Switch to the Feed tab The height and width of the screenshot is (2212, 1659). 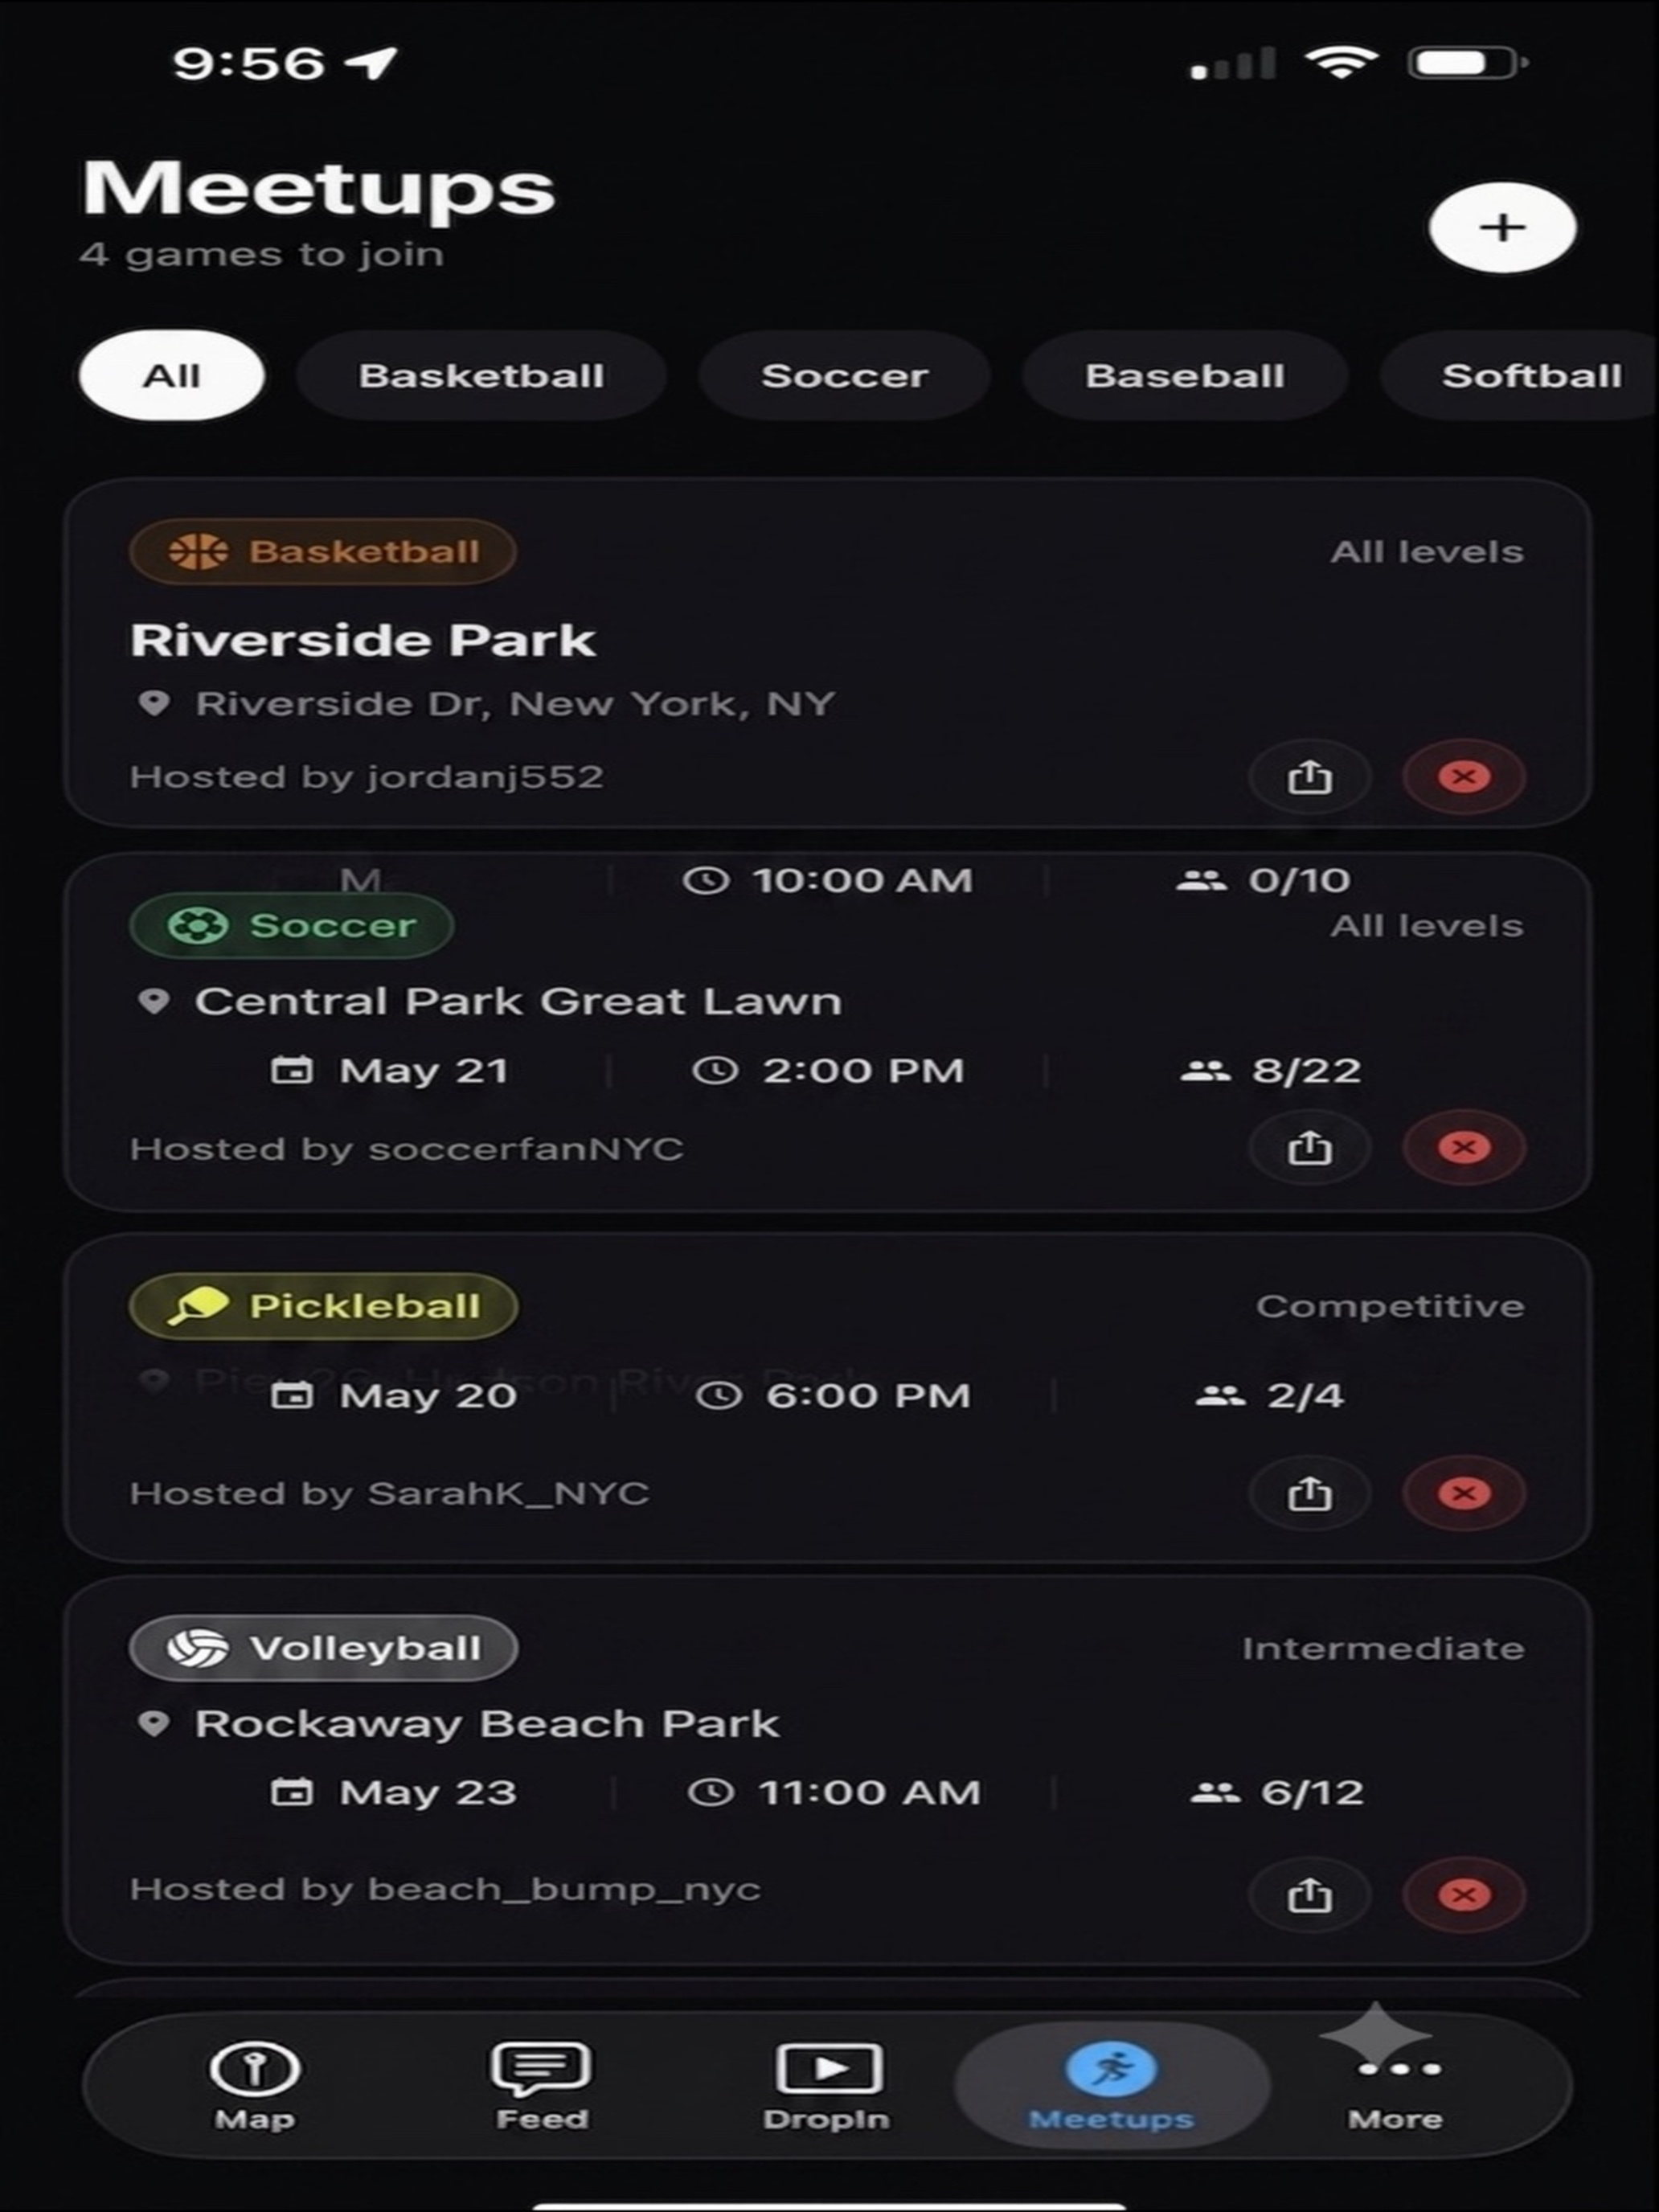click(x=541, y=2085)
